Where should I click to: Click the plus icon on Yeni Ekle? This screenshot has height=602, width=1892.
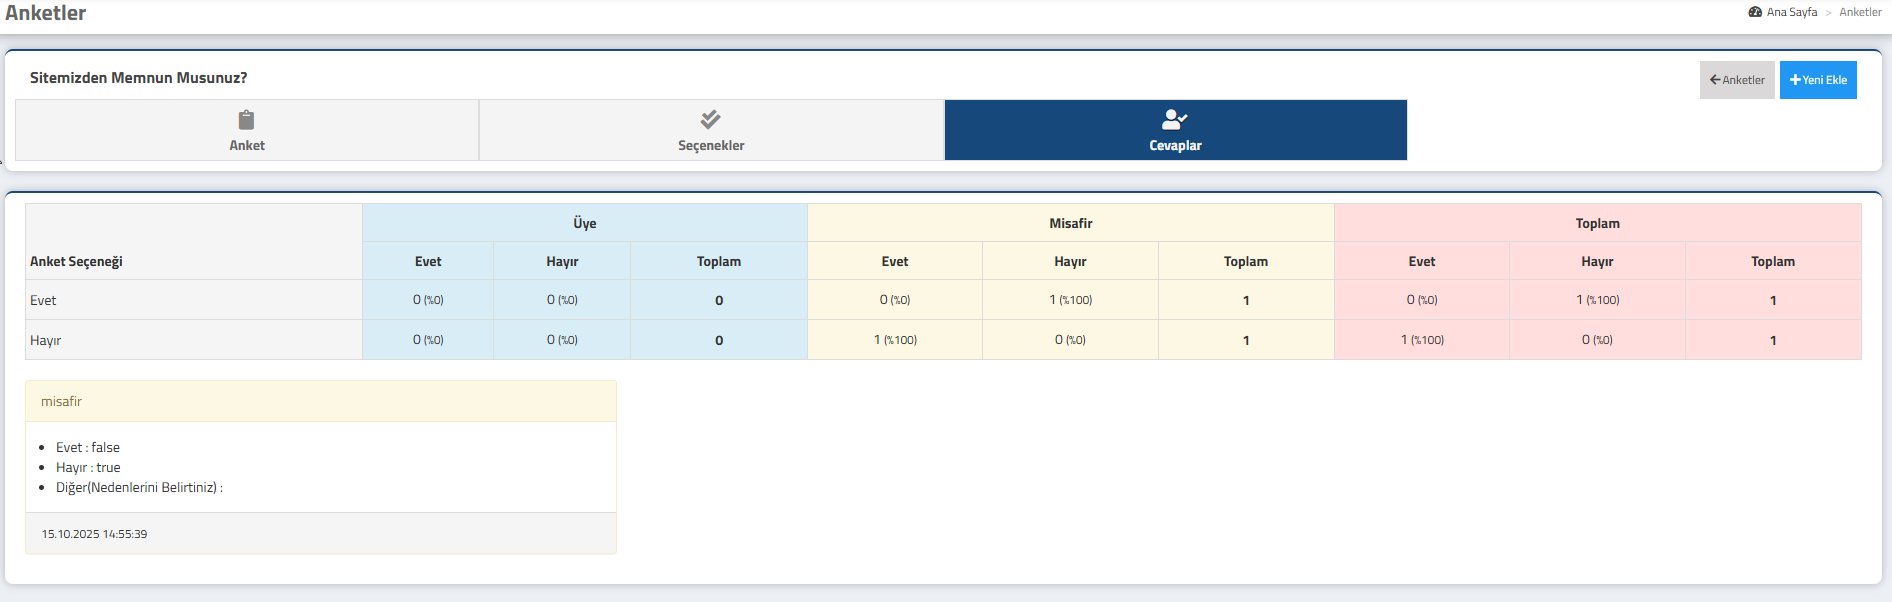(1795, 80)
